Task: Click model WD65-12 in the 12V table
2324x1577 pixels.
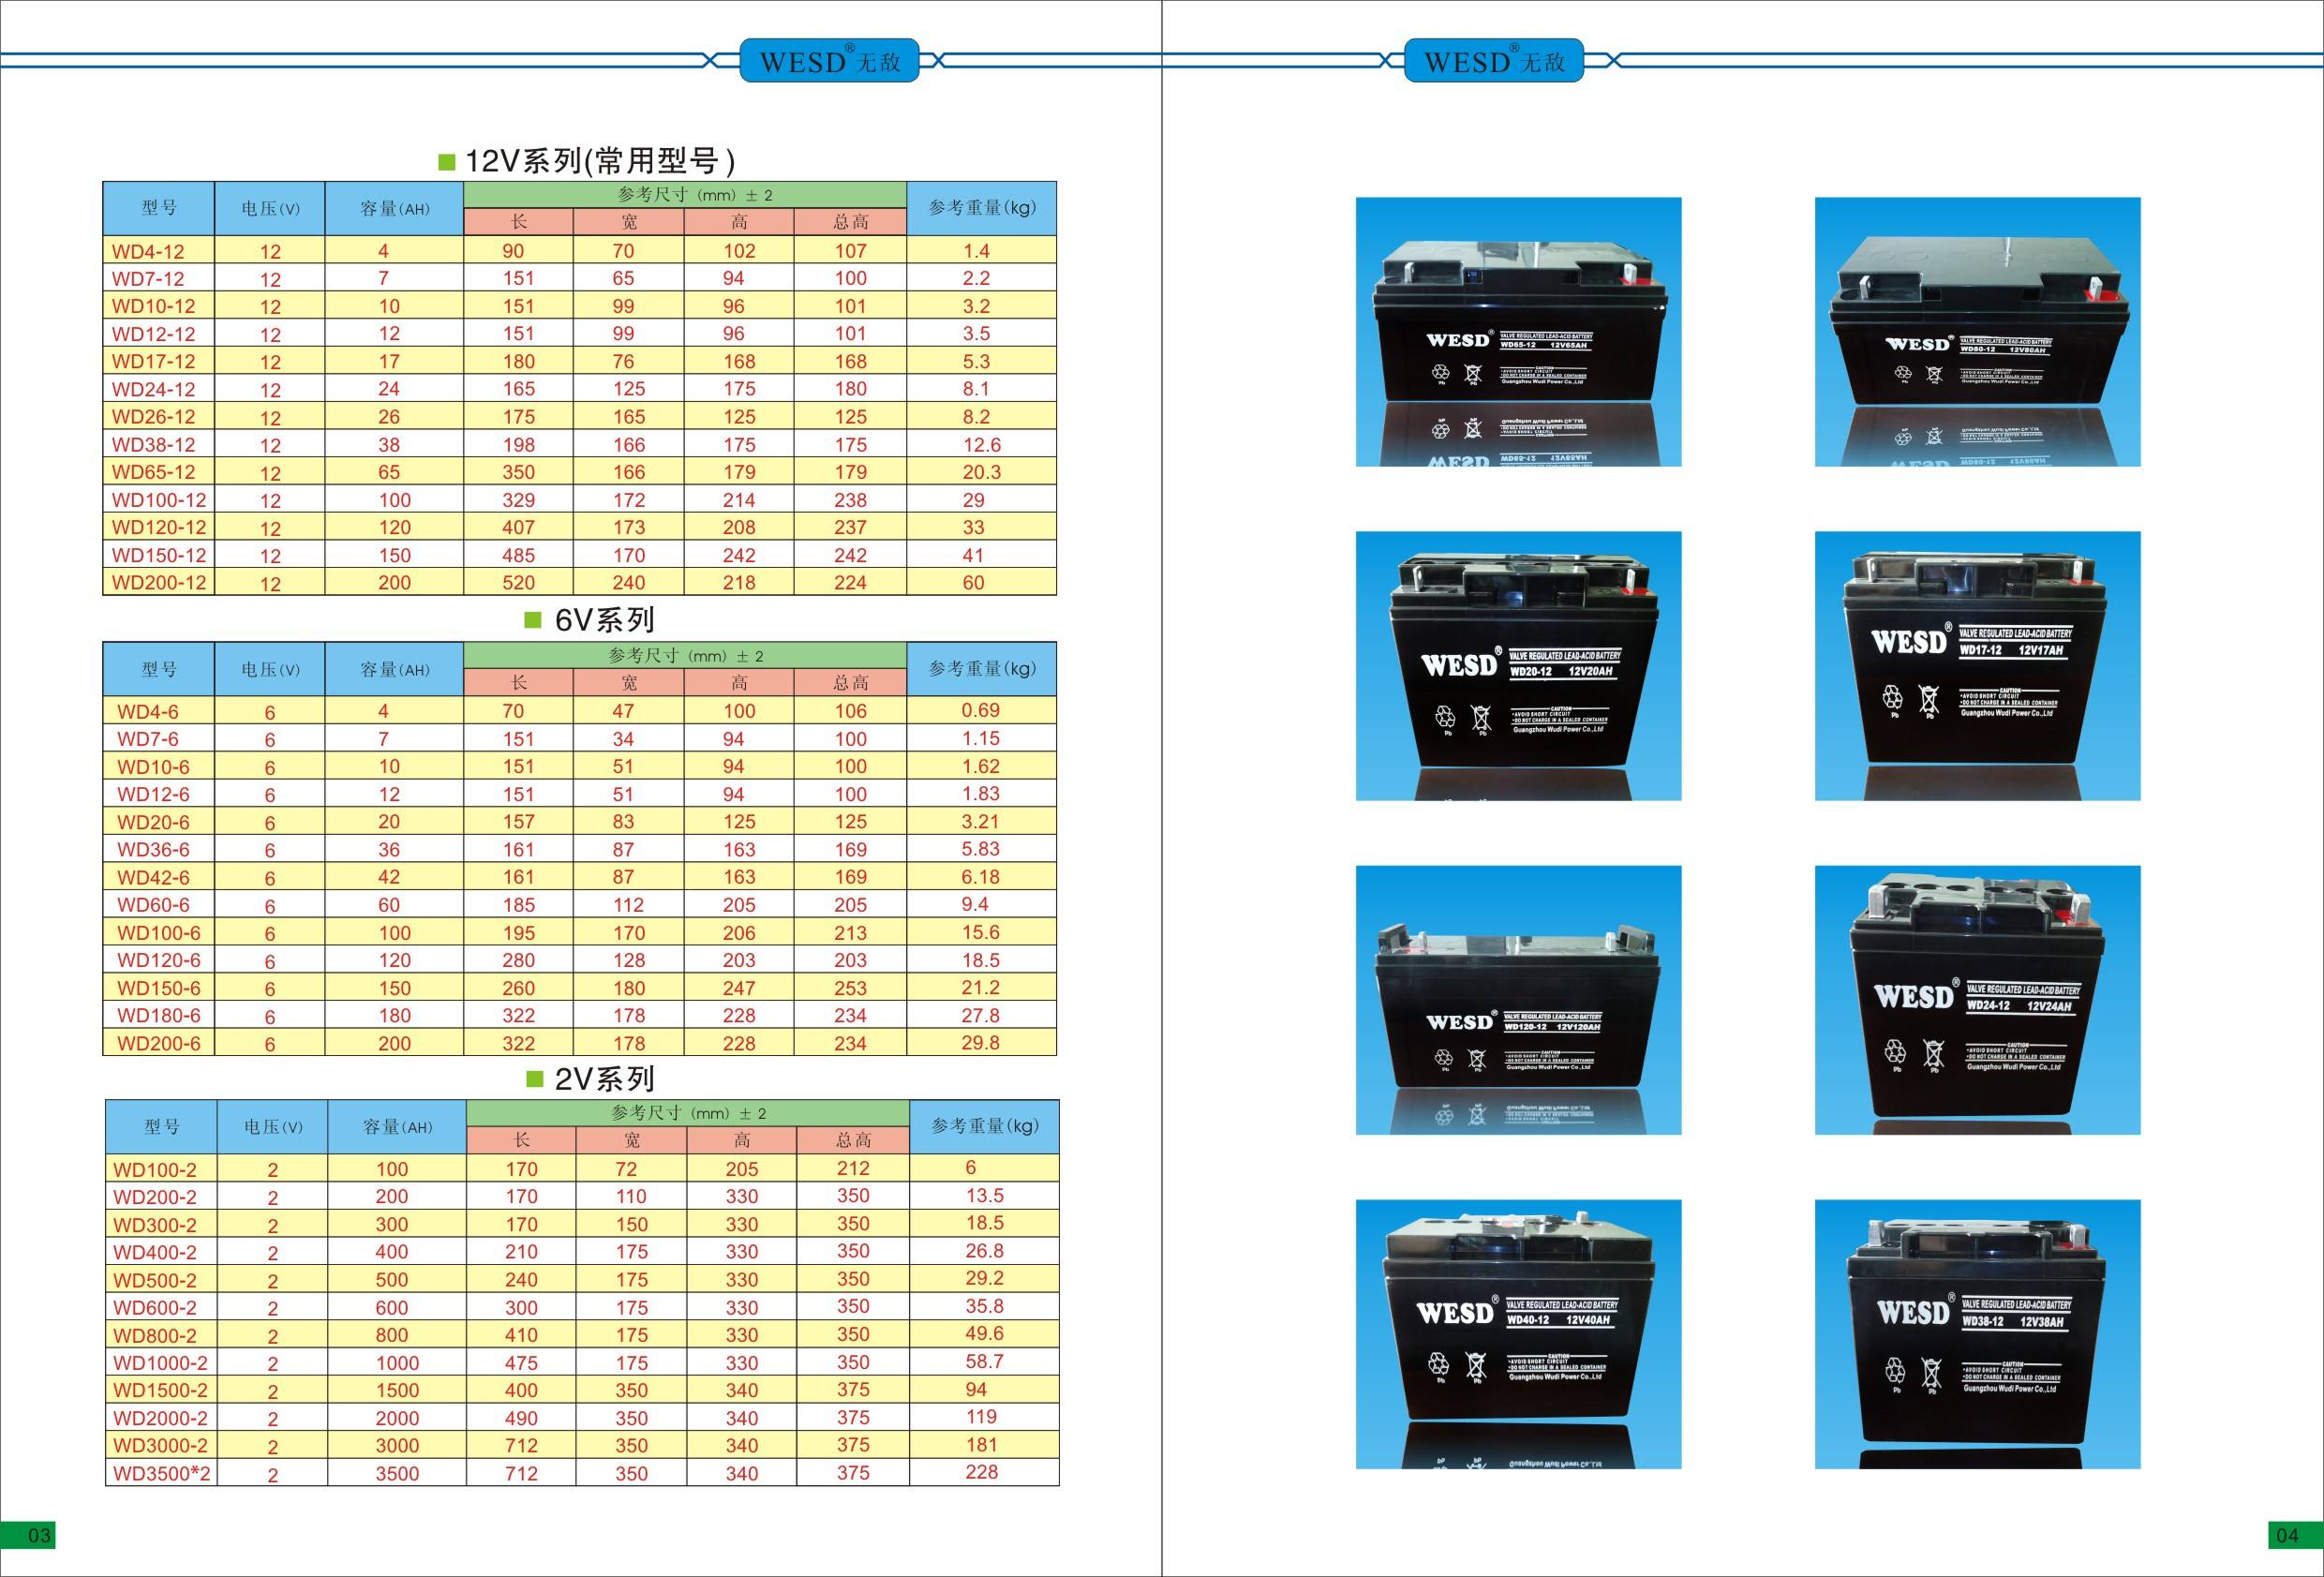Action: (x=159, y=472)
